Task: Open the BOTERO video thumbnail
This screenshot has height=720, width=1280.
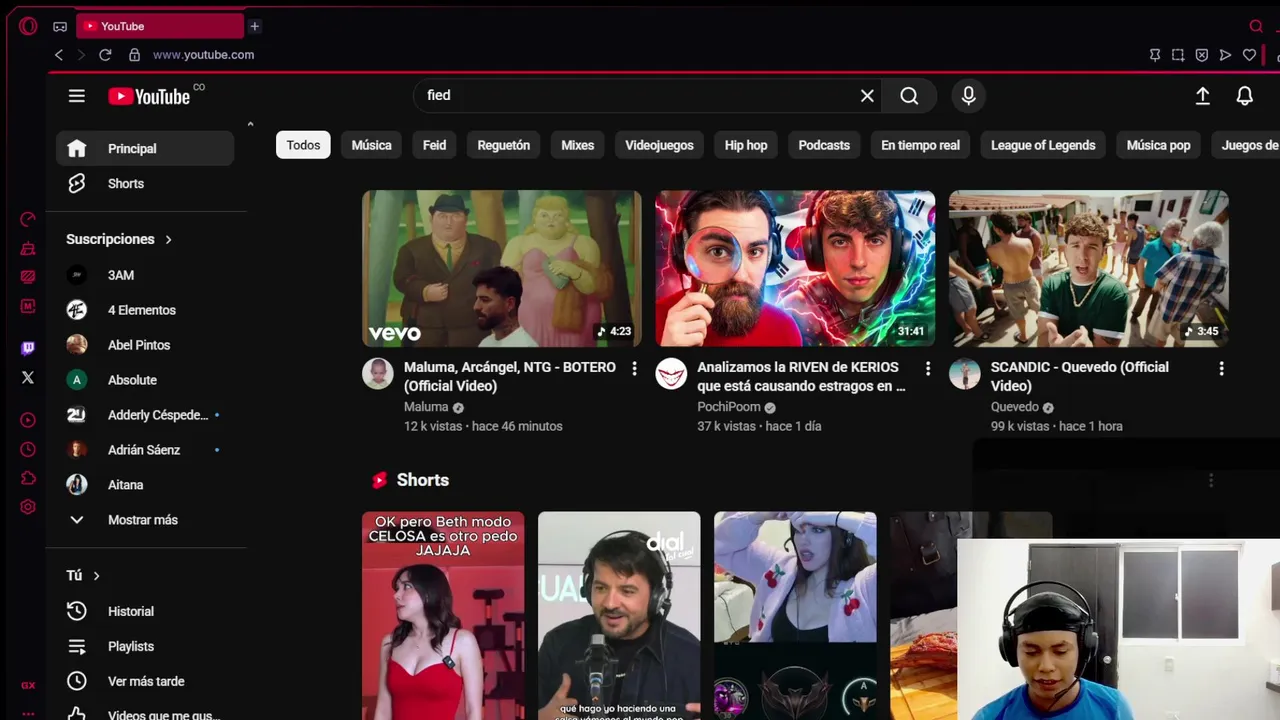Action: click(502, 268)
